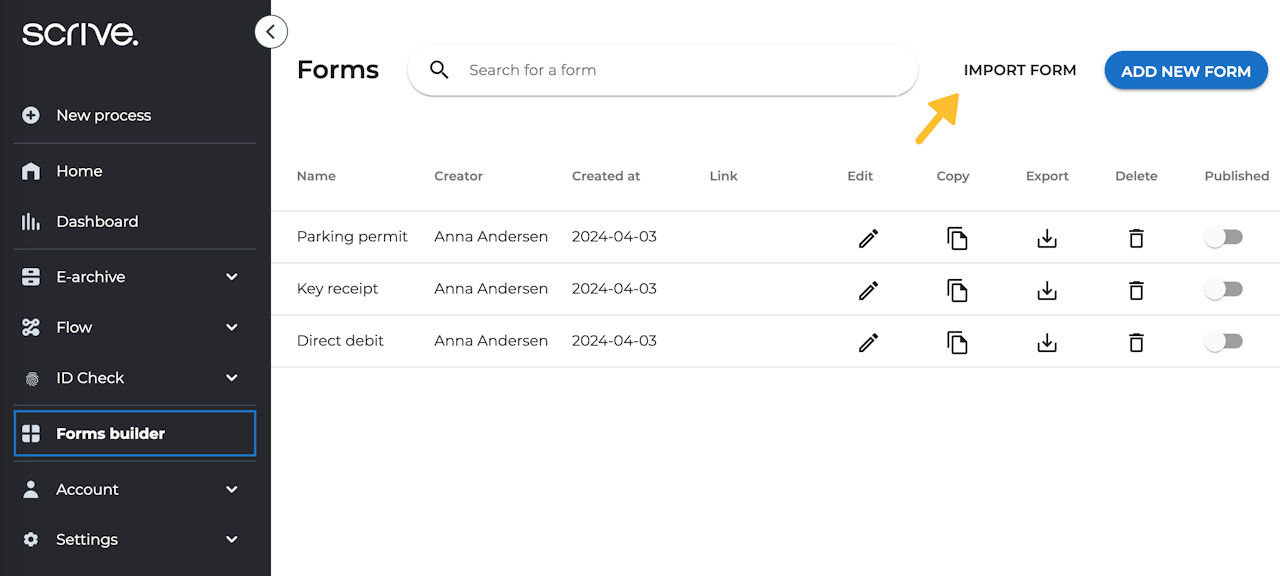Publish the Parking permit form
Image resolution: width=1280 pixels, height=576 pixels.
[1224, 237]
